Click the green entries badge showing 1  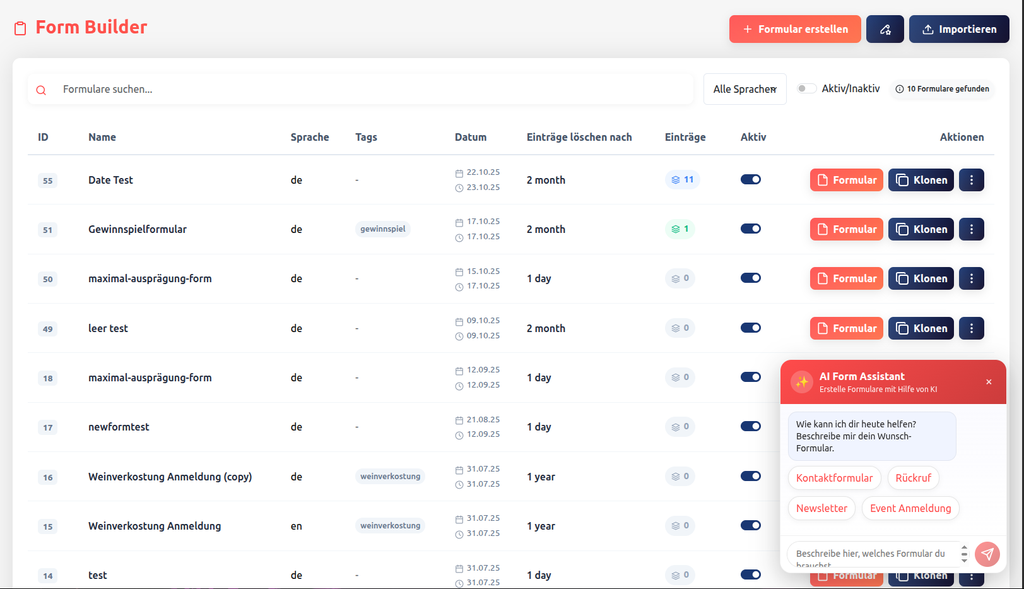coord(680,229)
